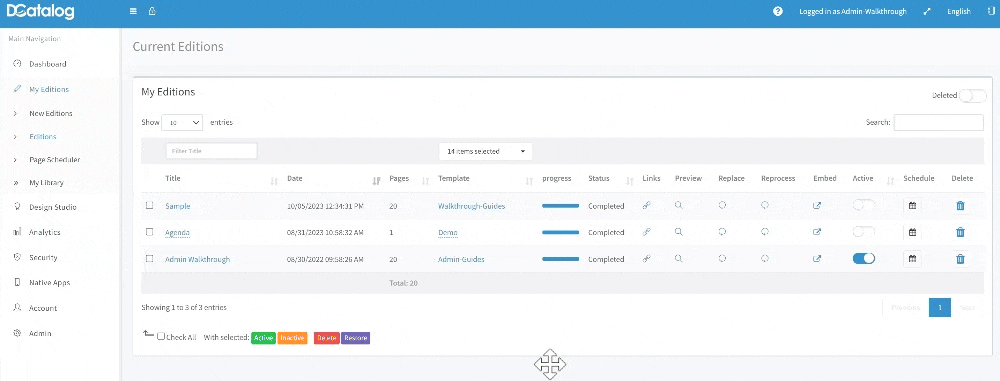Open Native Apps in navigation
Viewport: 1000px width, 381px height.
click(x=50, y=282)
